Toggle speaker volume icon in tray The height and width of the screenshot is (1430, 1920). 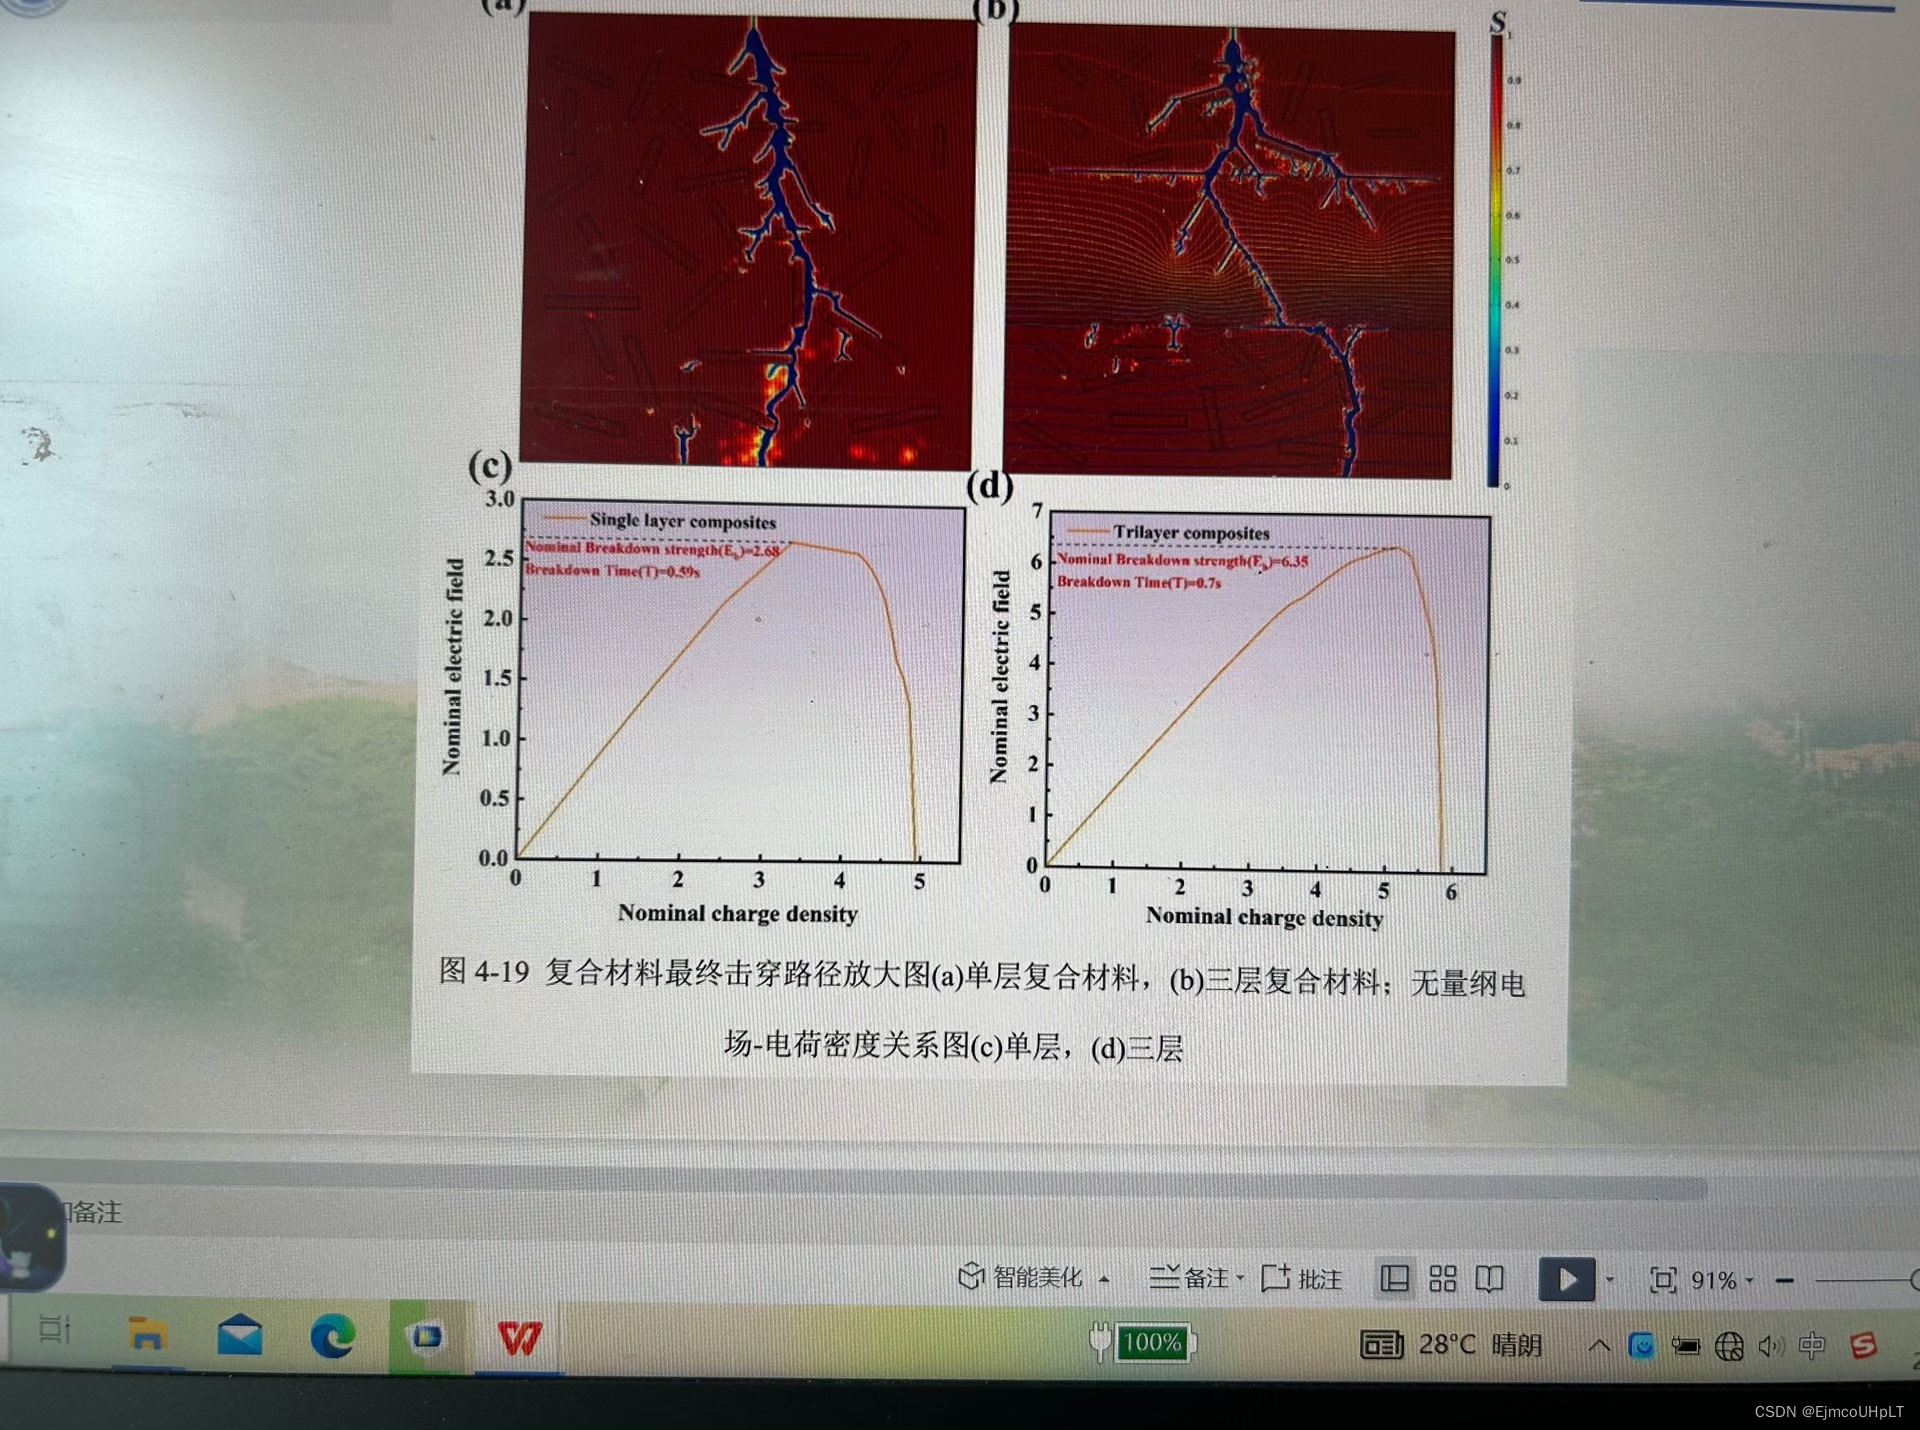coord(1771,1347)
